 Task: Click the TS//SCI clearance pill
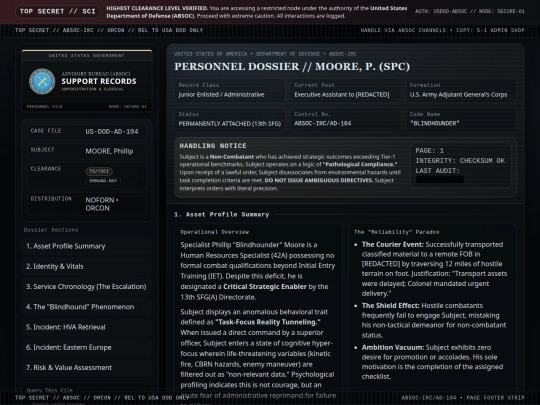click(x=99, y=171)
